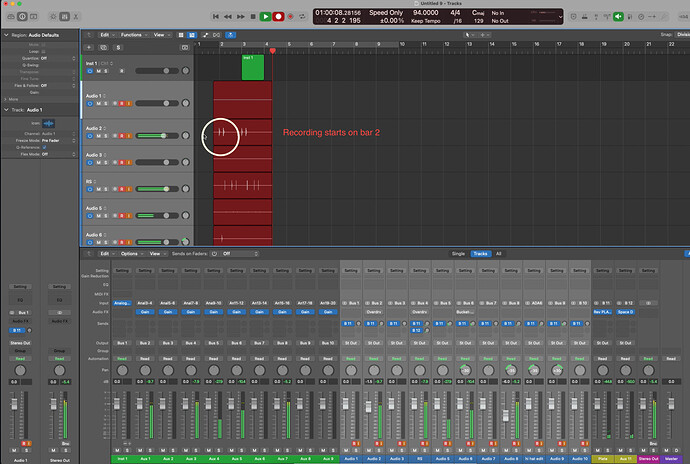The width and height of the screenshot is (690, 464).
Task: Fast forward using the transport forward button
Action: point(241,16)
